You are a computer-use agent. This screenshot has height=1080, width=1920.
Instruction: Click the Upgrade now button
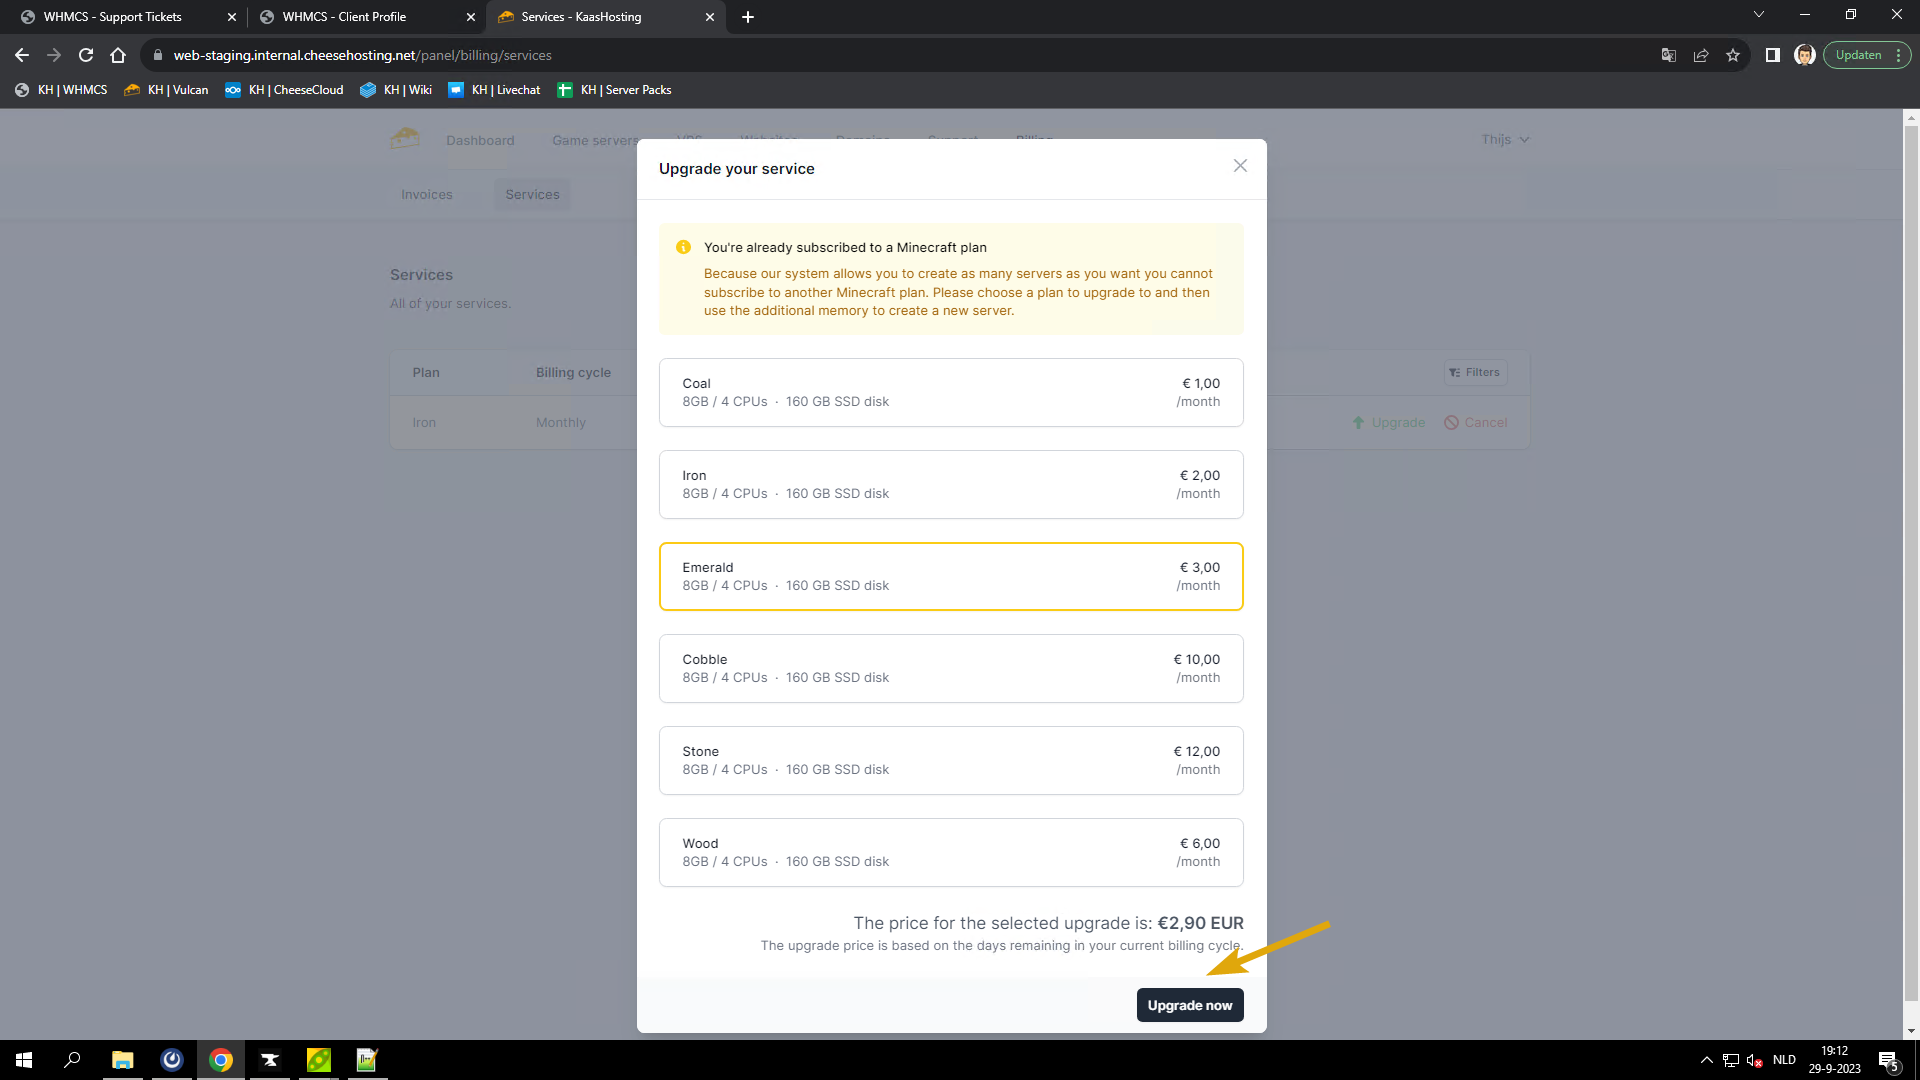tap(1189, 1005)
